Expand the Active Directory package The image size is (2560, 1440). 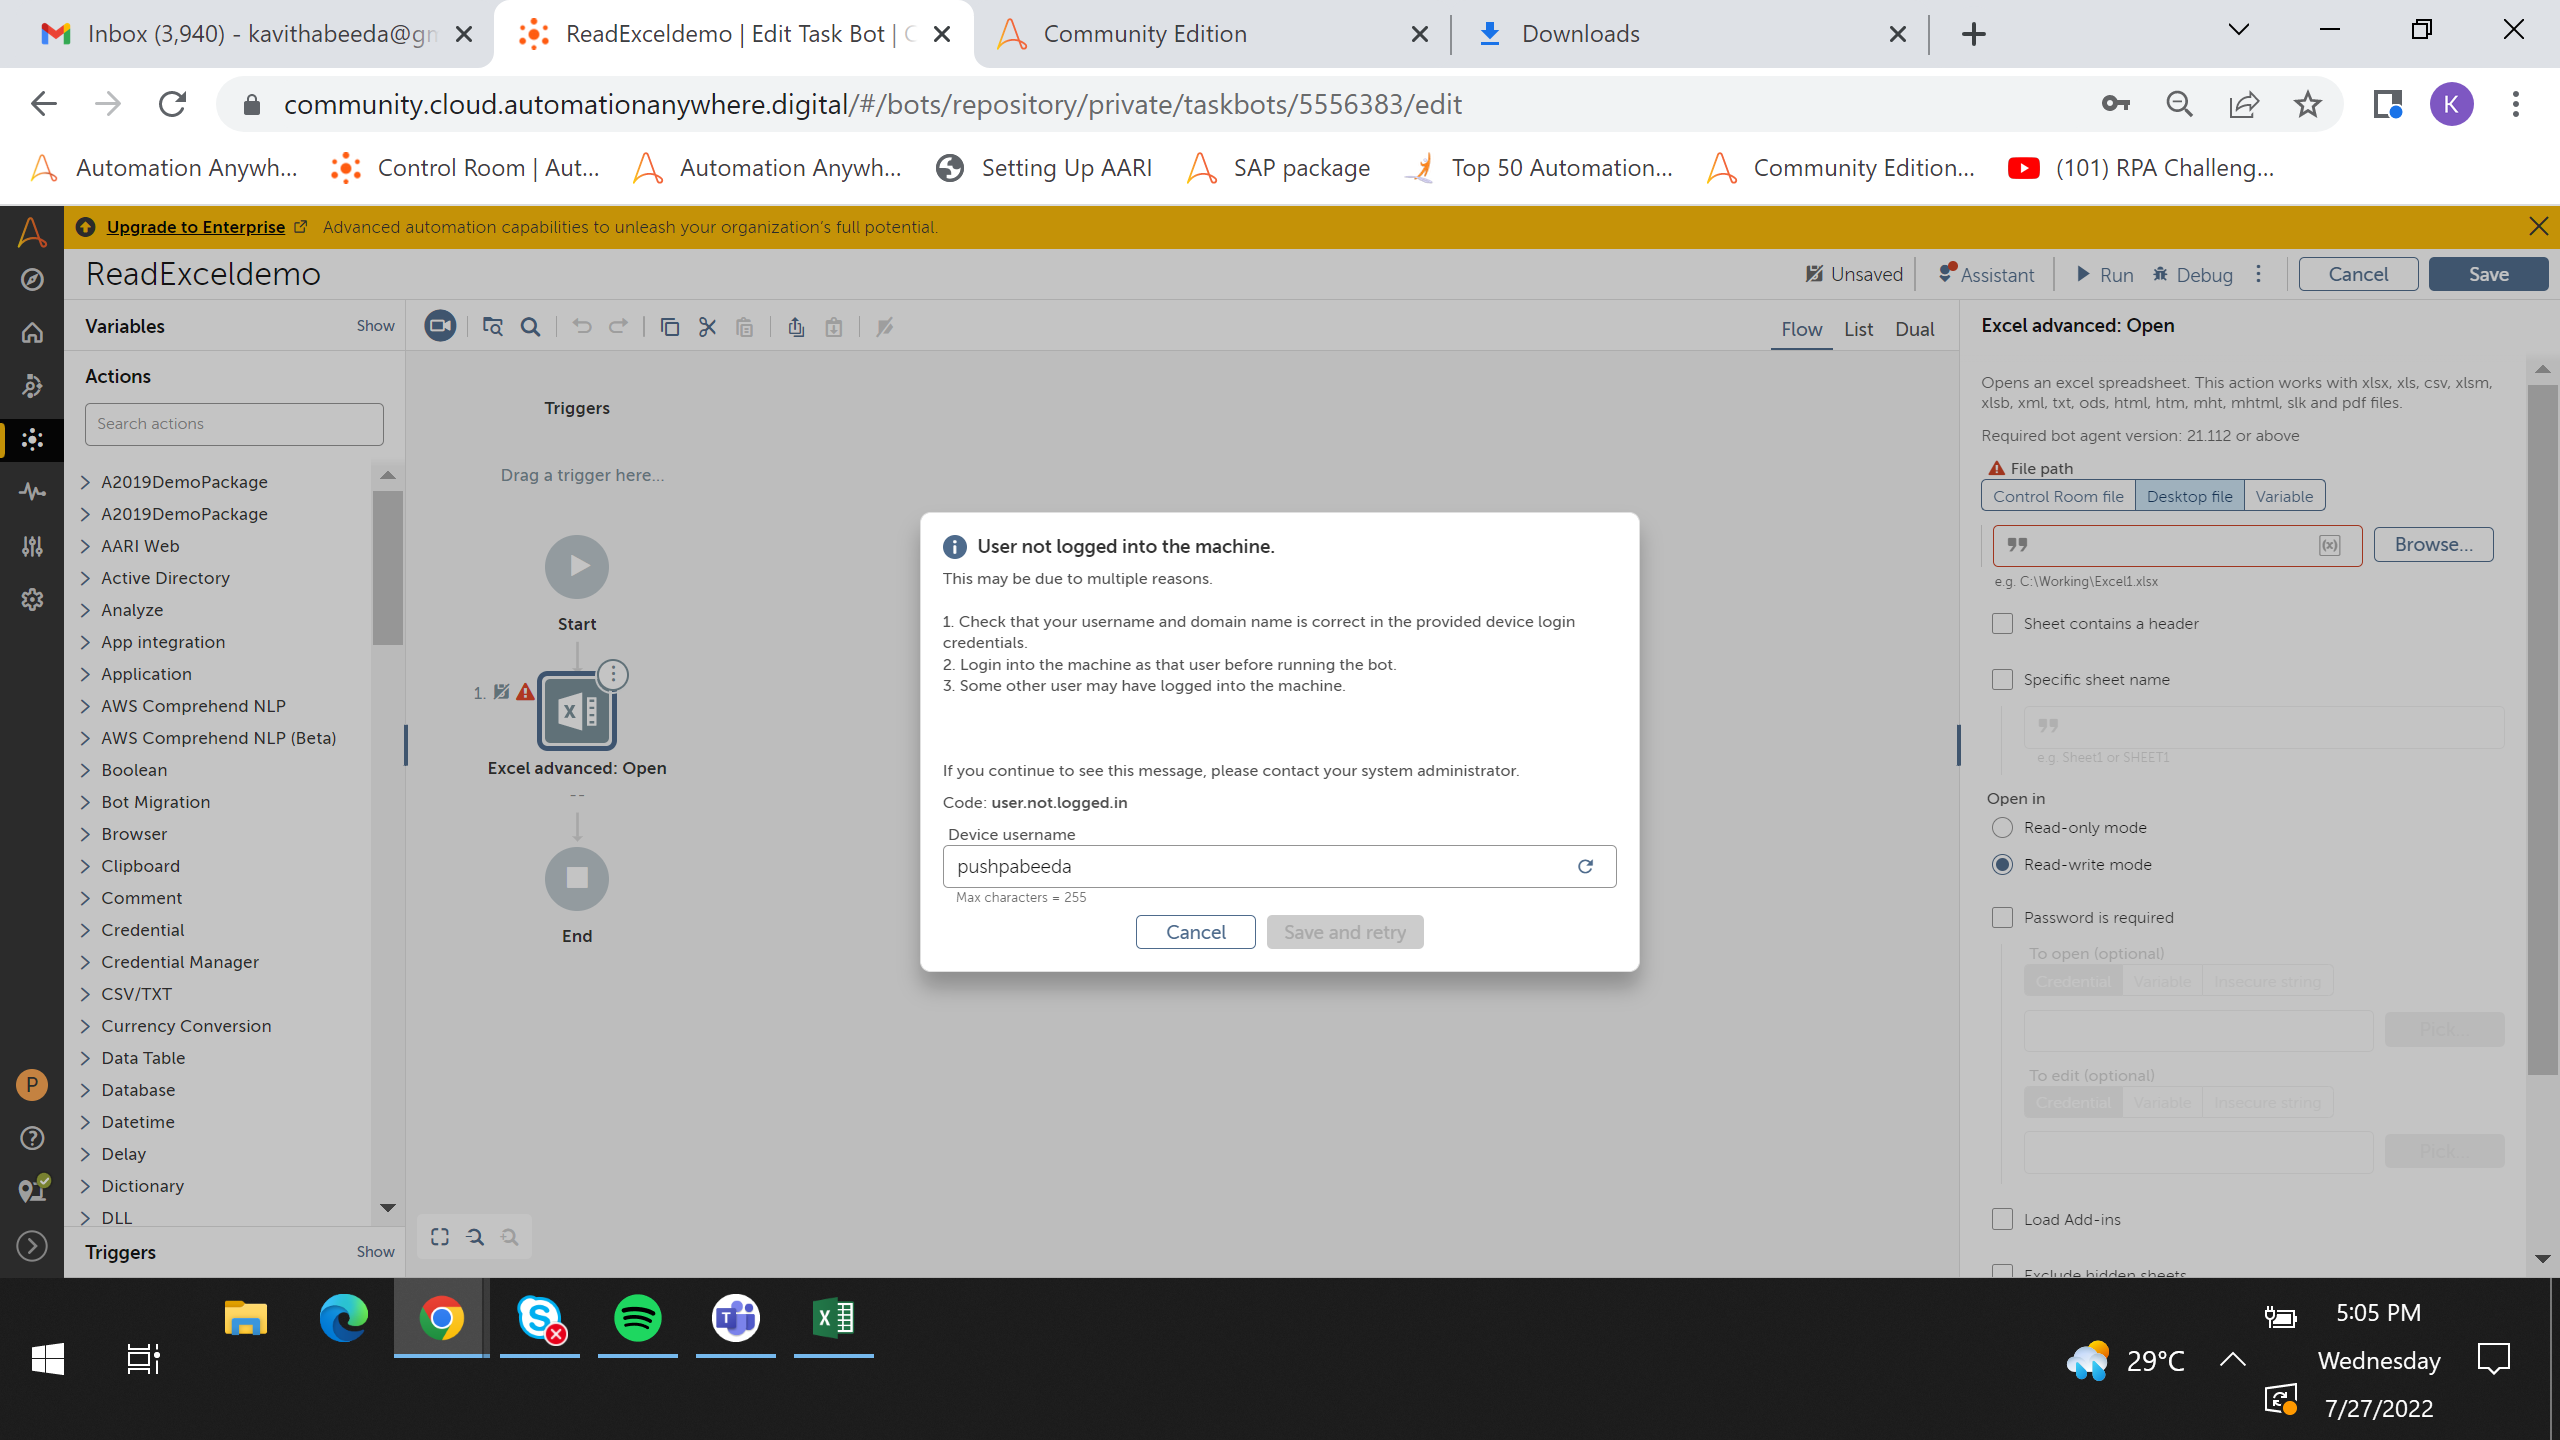click(x=86, y=578)
